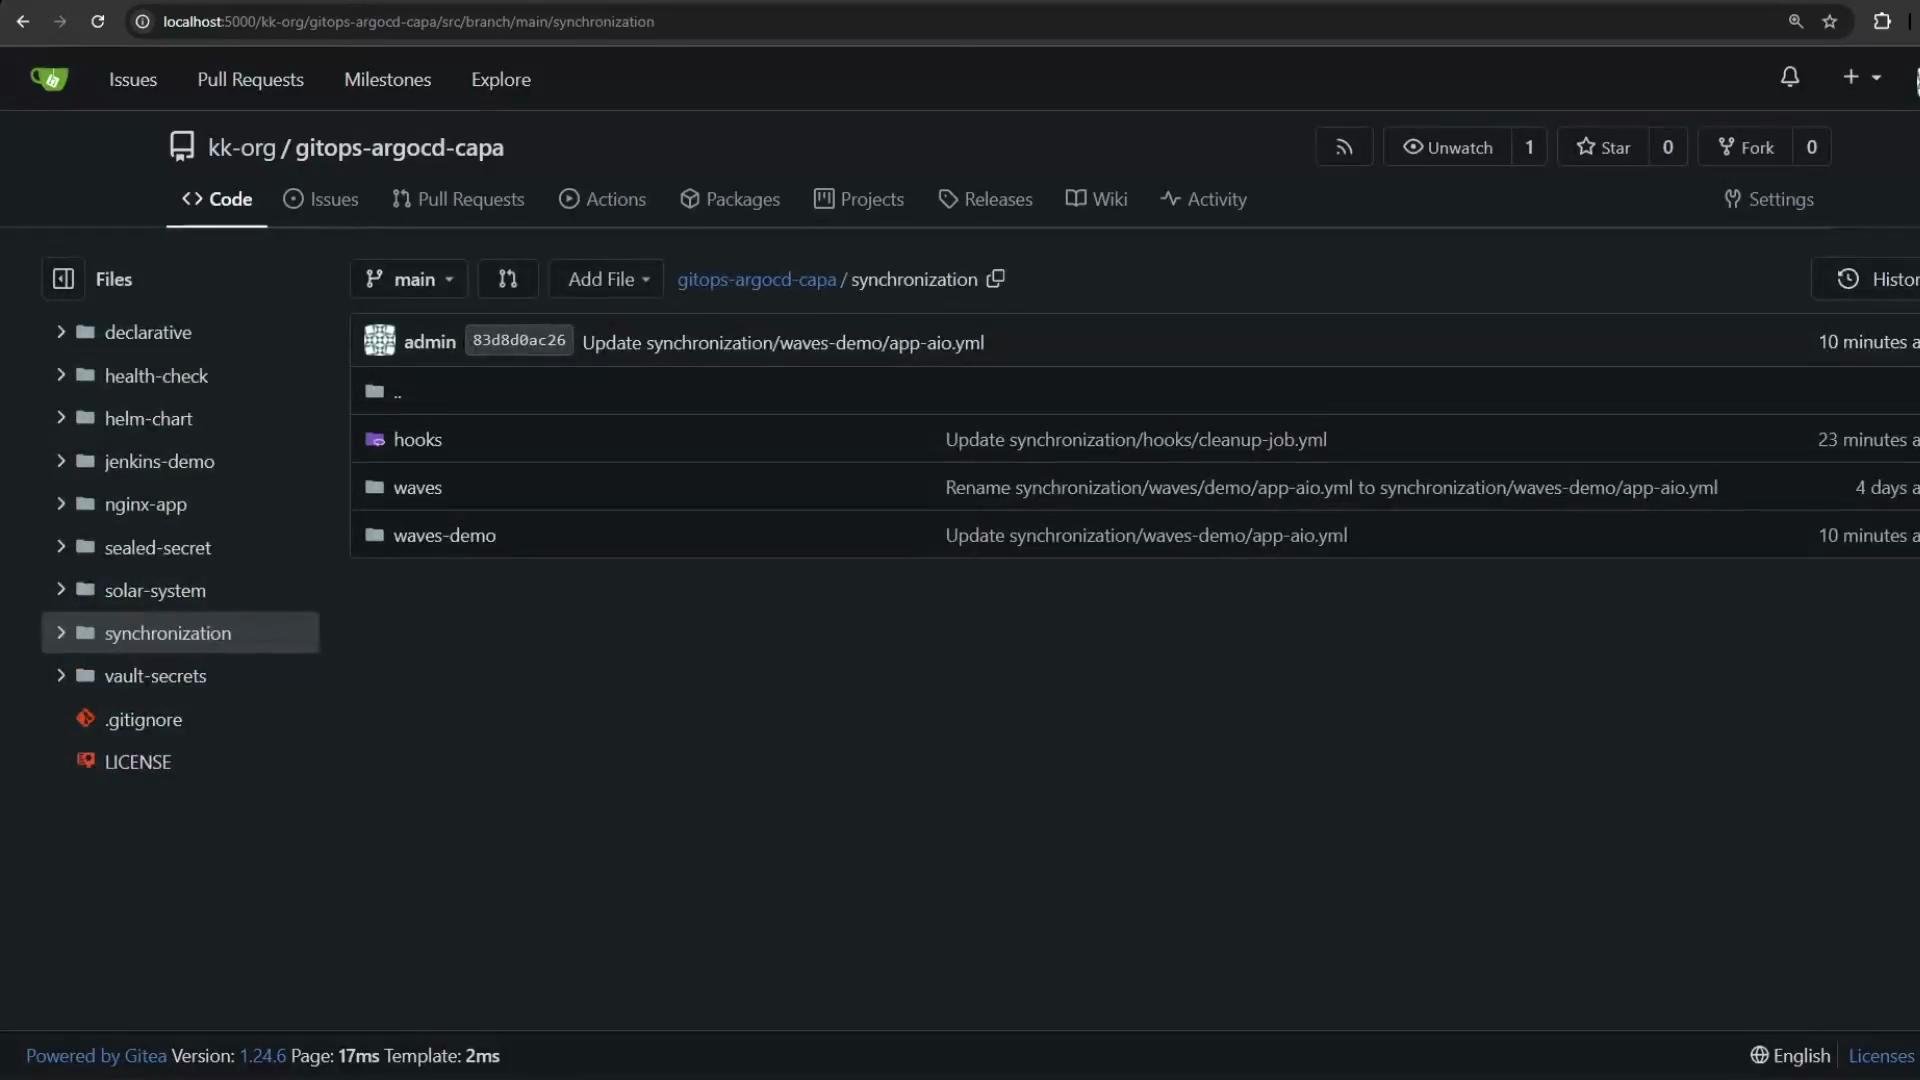Viewport: 1920px width, 1080px height.
Task: Expand the nginx-app folder chevron
Action: tap(61, 504)
